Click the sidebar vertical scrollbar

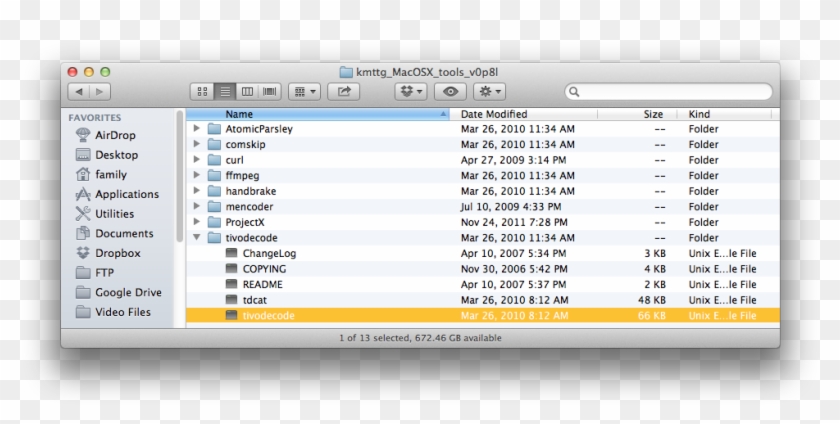click(179, 177)
